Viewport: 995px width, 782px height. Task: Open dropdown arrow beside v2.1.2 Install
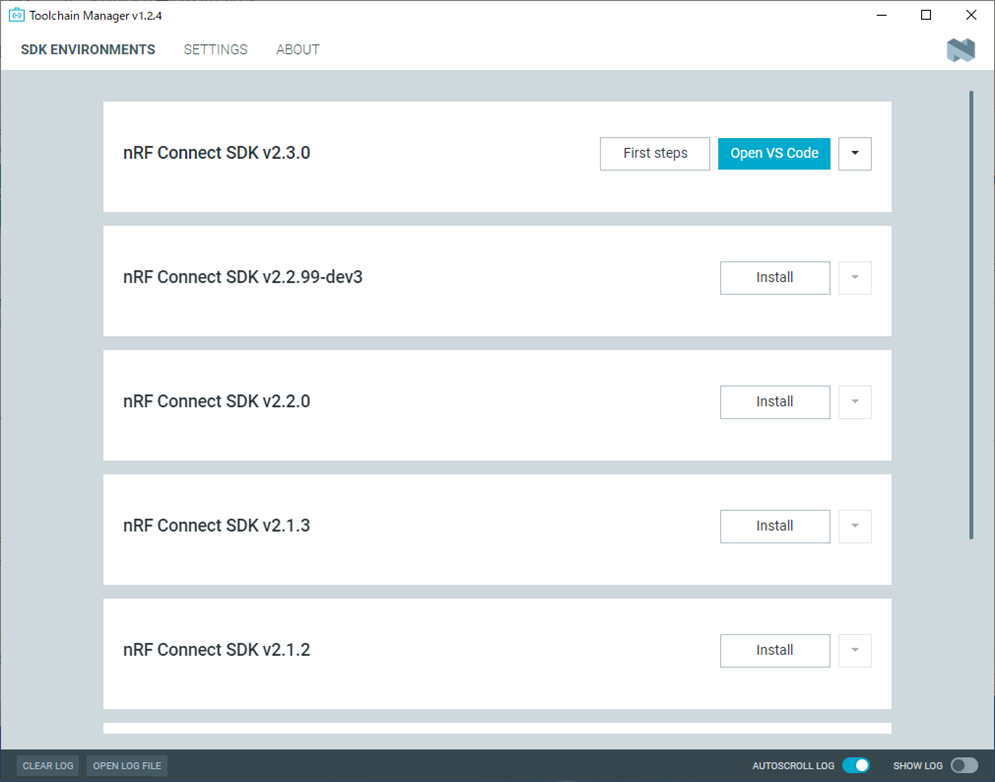[x=855, y=651]
